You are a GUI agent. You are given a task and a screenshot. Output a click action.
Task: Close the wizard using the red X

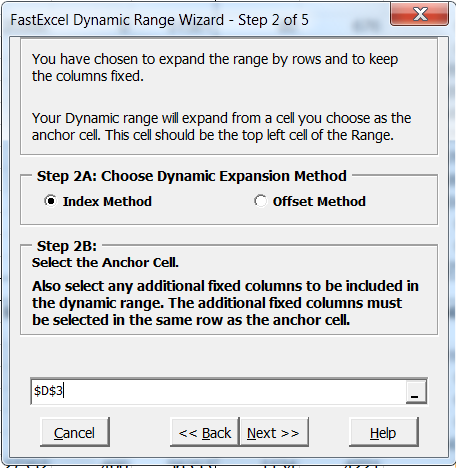pyautogui.click(x=419, y=14)
